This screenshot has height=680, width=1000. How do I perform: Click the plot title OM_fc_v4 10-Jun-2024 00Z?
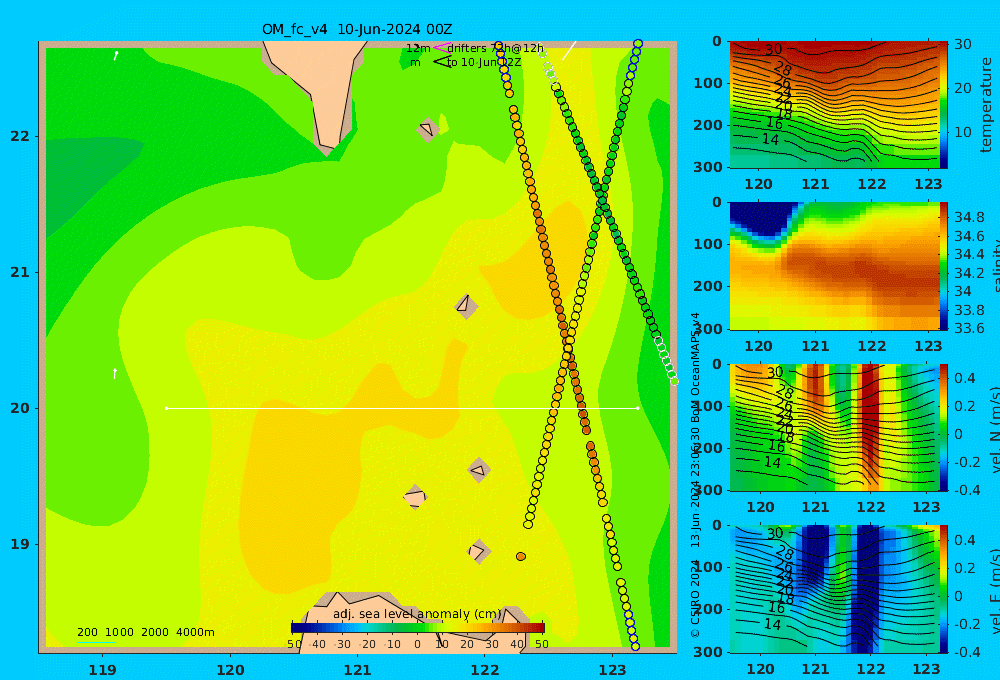tap(357, 29)
